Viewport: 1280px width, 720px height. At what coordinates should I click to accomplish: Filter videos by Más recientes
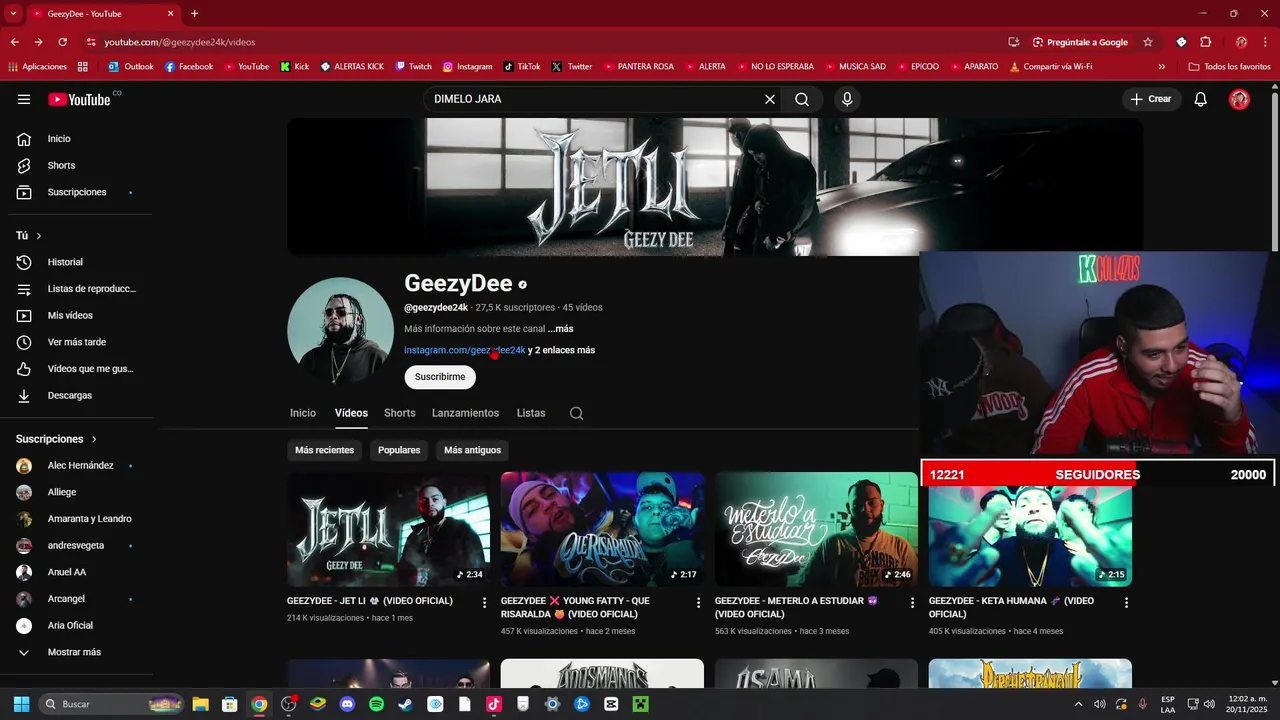click(x=324, y=450)
